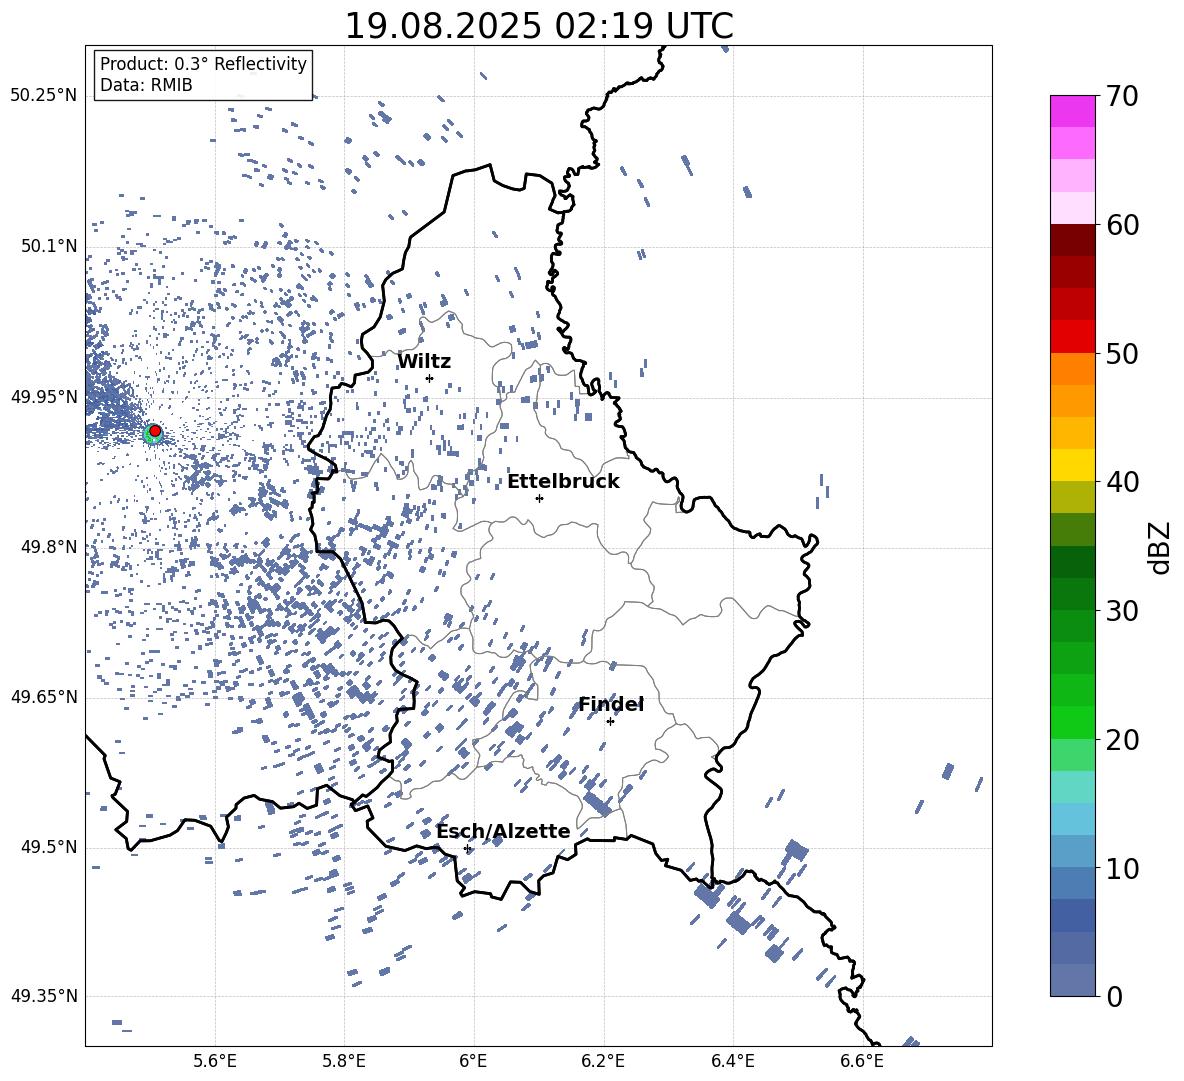Click the Product: 0.3° Reflectivity text
Image resolution: width=1184 pixels, height=1081 pixels.
tap(203, 64)
